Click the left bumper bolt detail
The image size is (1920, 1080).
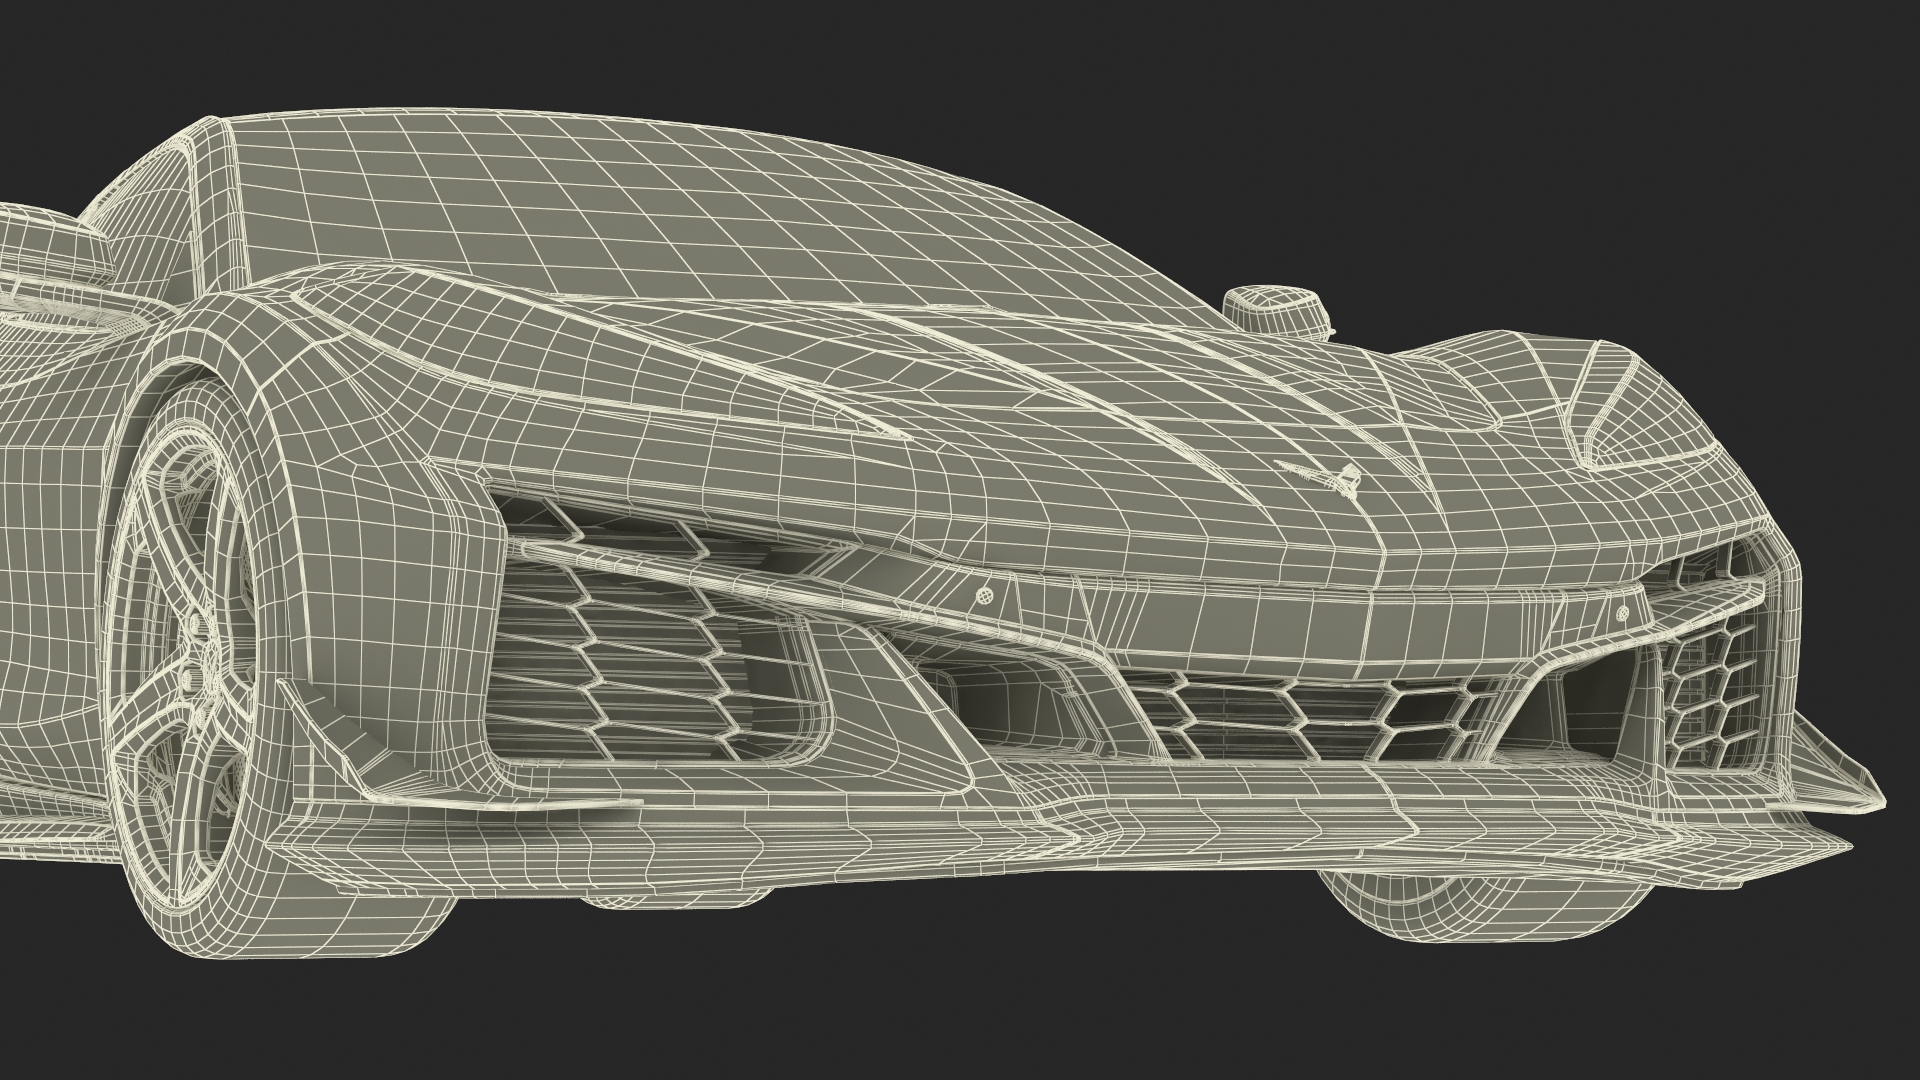[983, 595]
